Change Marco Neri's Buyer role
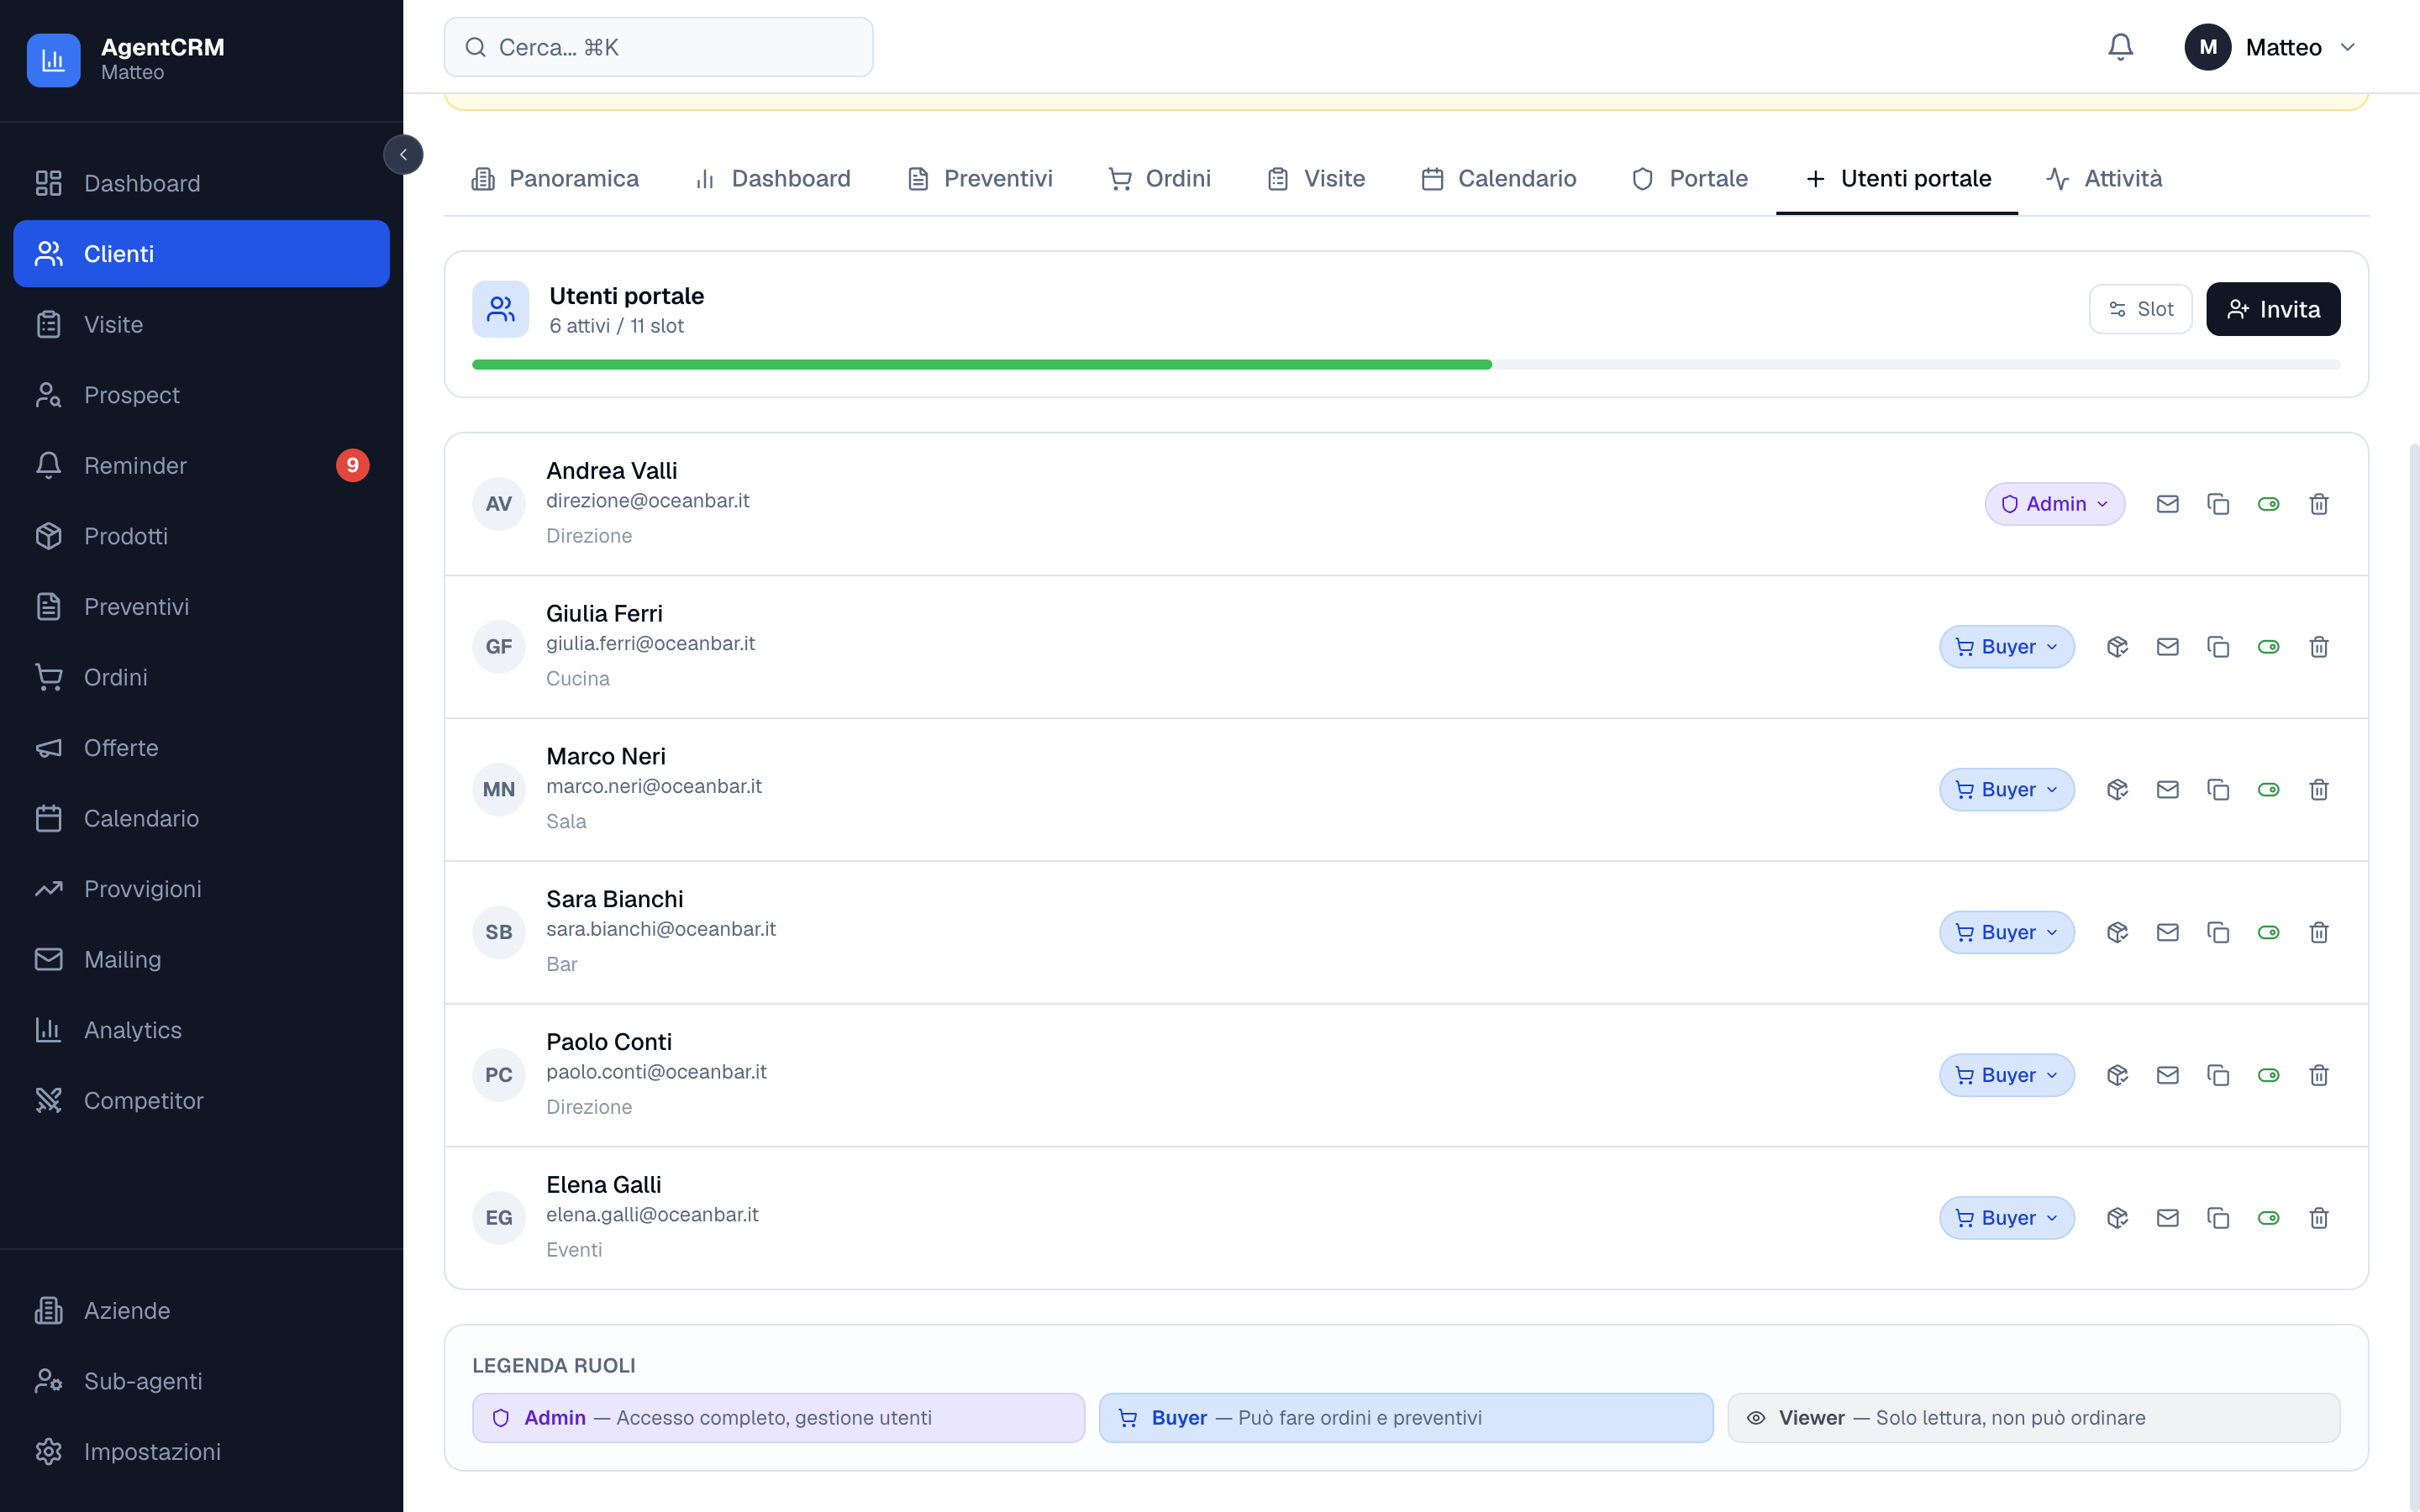 [2006, 790]
